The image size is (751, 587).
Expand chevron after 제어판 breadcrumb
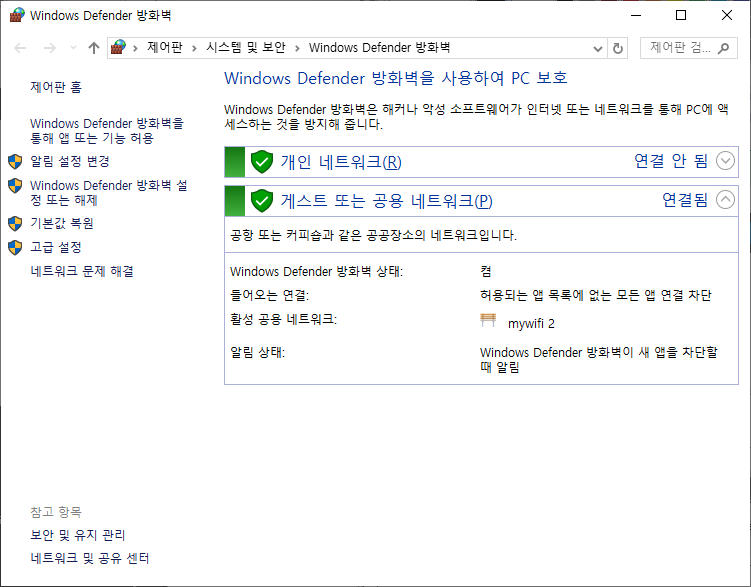194,48
